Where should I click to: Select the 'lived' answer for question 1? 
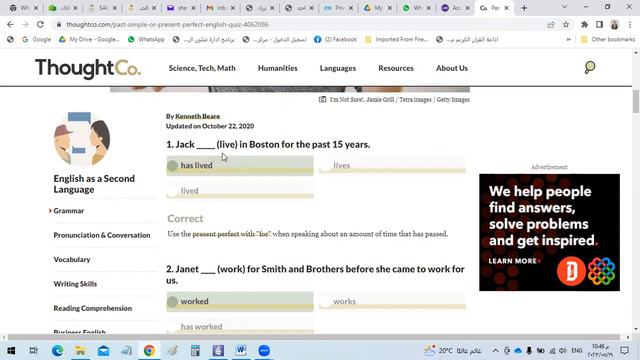click(240, 191)
